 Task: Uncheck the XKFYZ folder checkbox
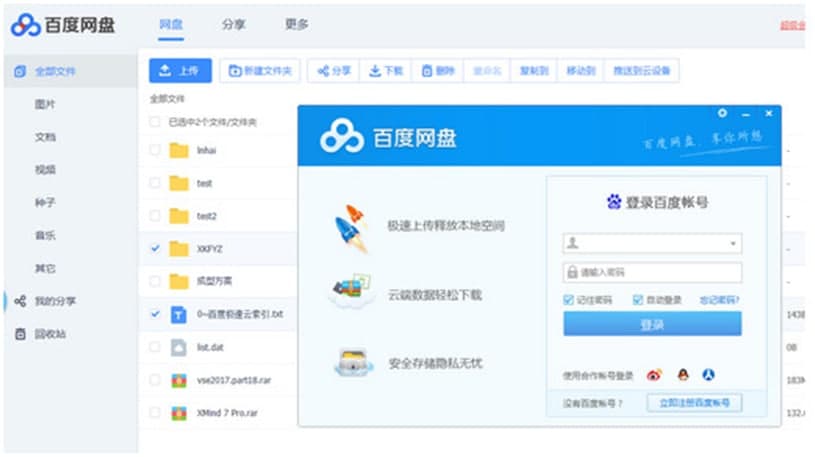coord(154,249)
